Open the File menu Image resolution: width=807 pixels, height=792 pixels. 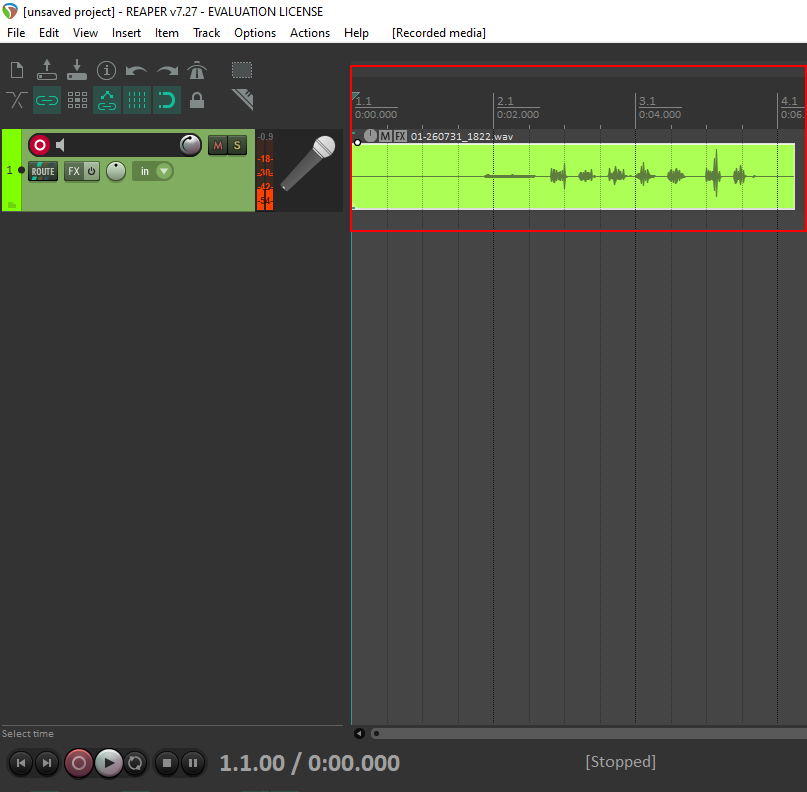[16, 33]
